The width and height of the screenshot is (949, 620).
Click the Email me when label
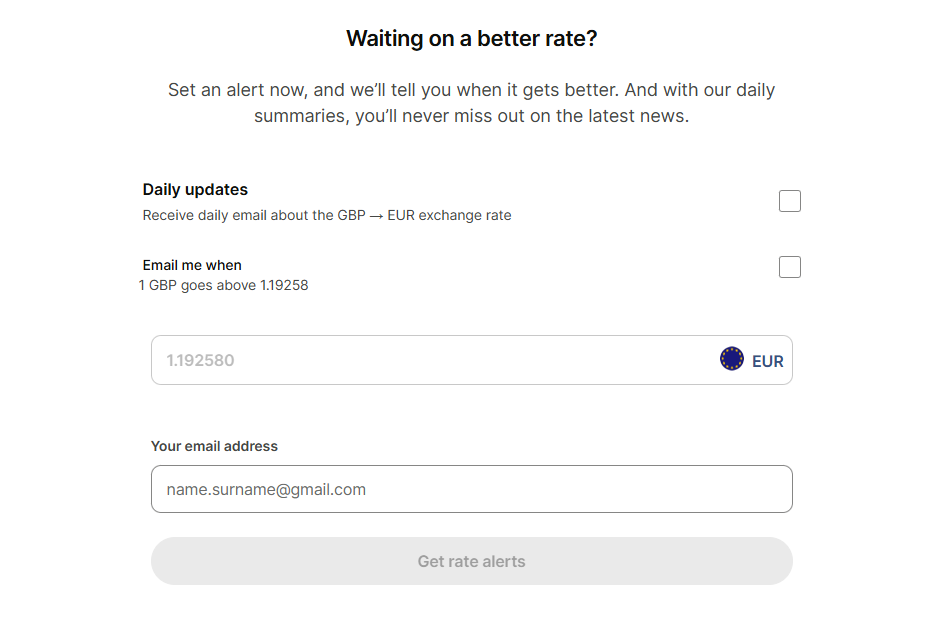click(192, 265)
